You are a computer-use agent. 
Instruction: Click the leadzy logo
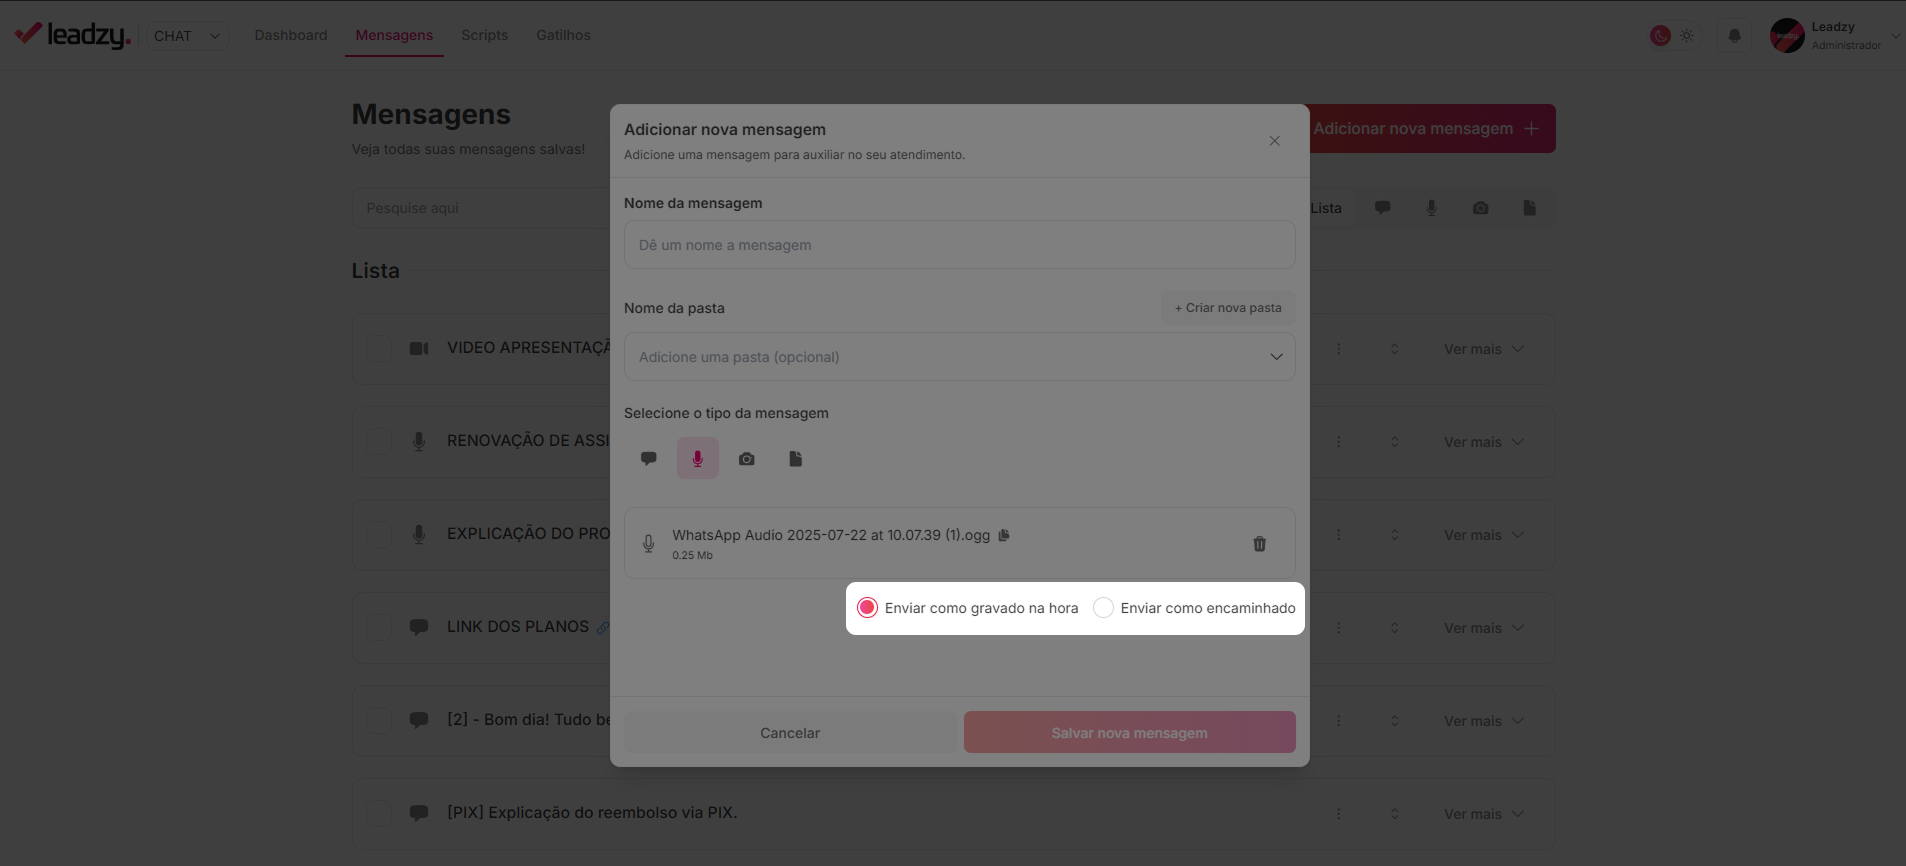coord(72,35)
